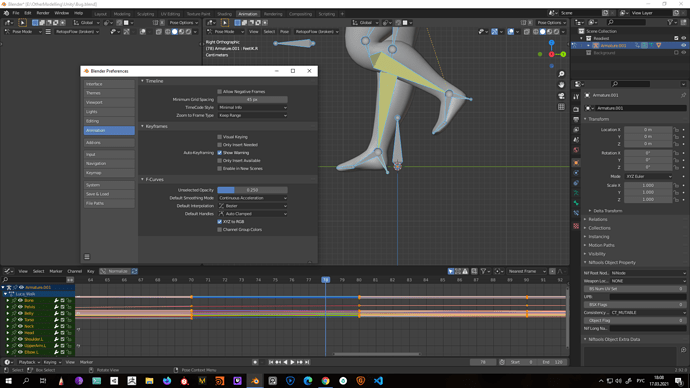Click the Blender icon in the taskbar
Viewport: 690px width, 388px height.
(x=255, y=381)
